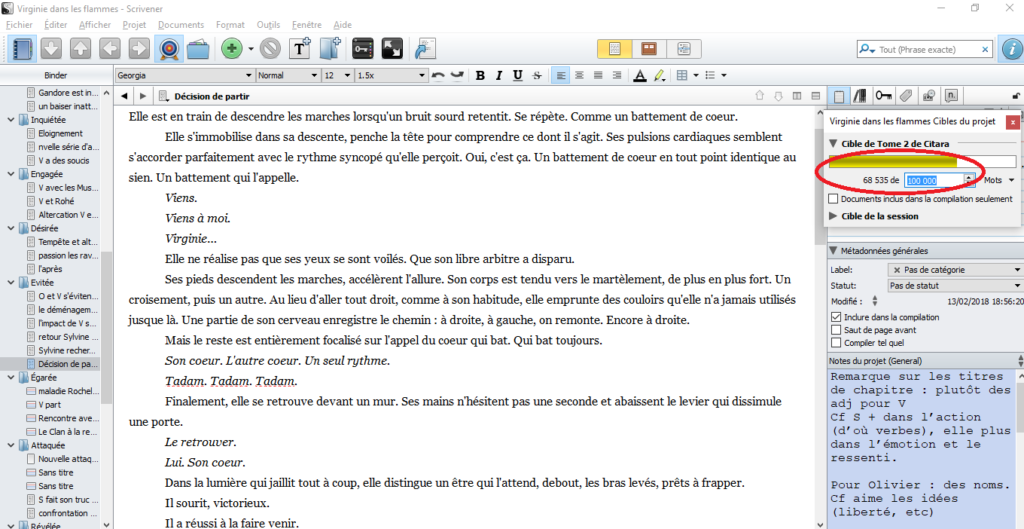The image size is (1024, 529).
Task: Toggle italic formatting
Action: coord(499,76)
